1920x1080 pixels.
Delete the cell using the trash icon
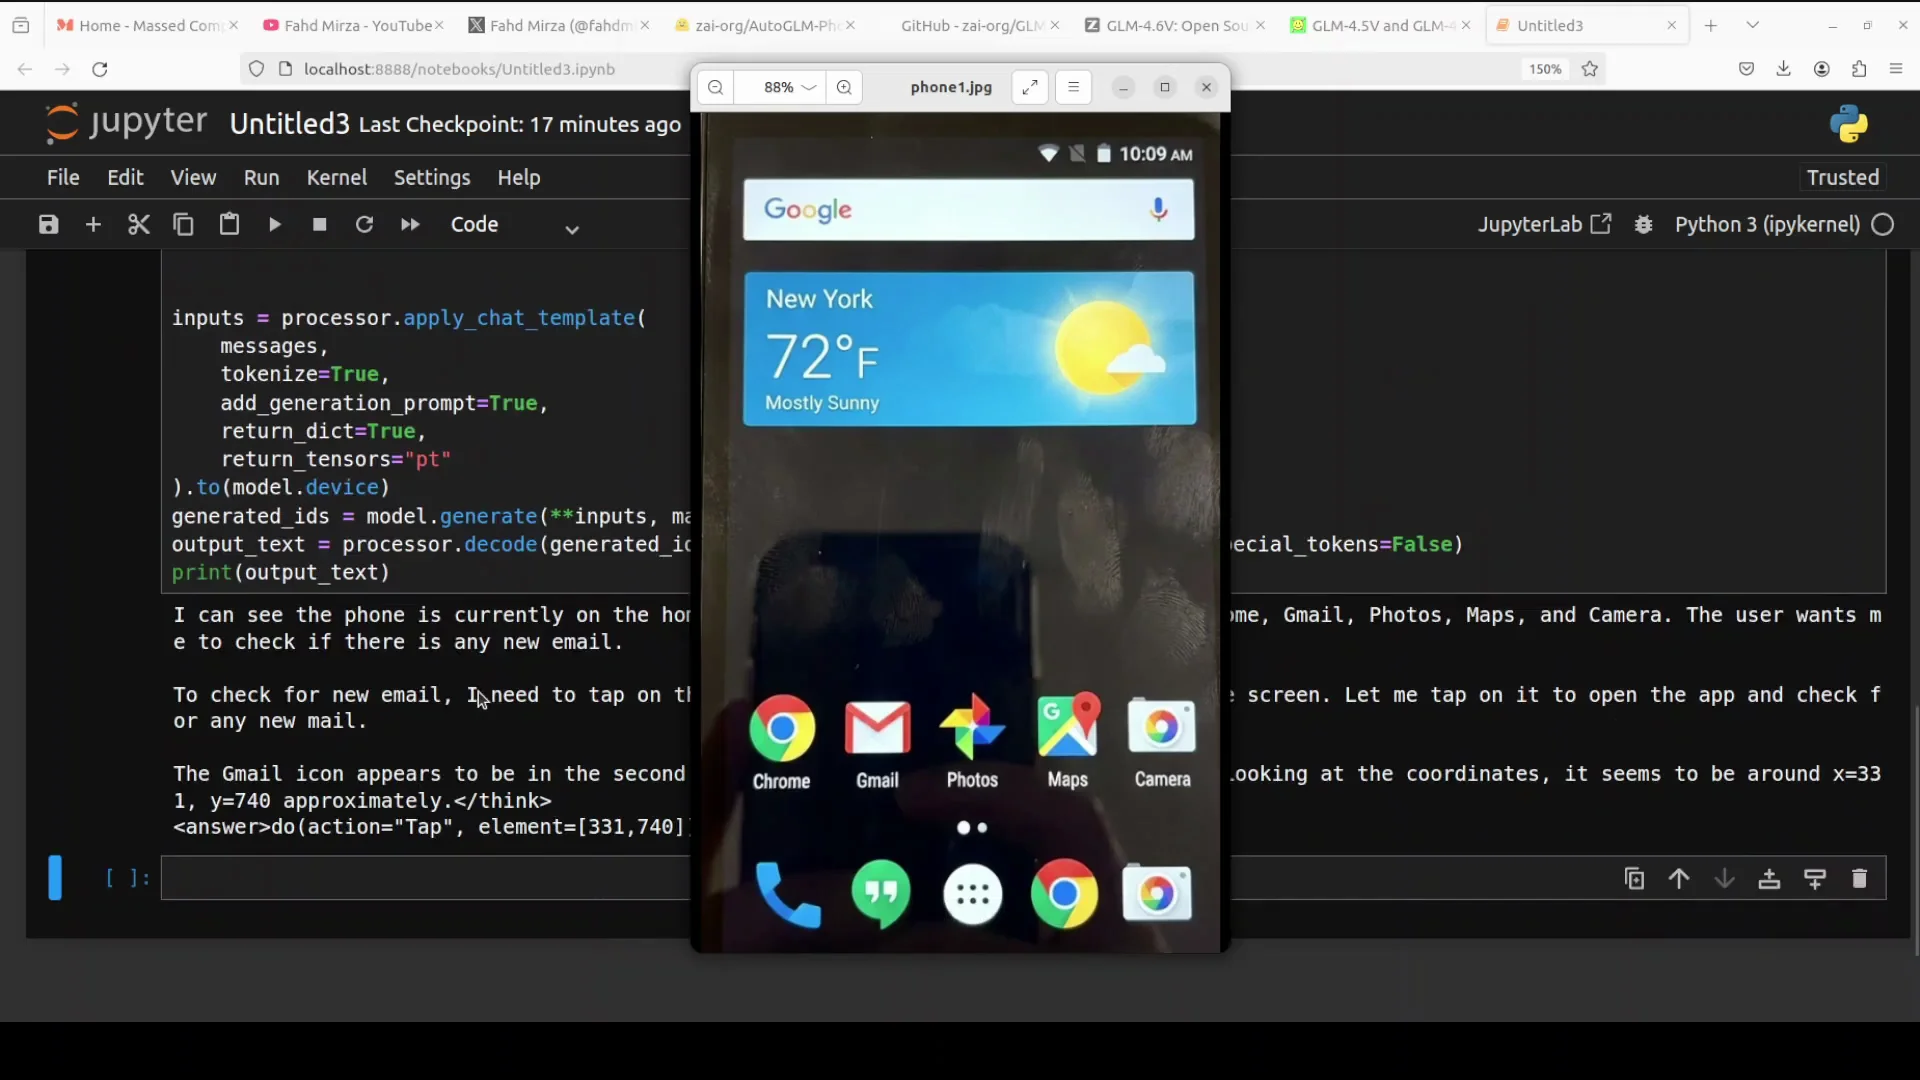(1861, 879)
